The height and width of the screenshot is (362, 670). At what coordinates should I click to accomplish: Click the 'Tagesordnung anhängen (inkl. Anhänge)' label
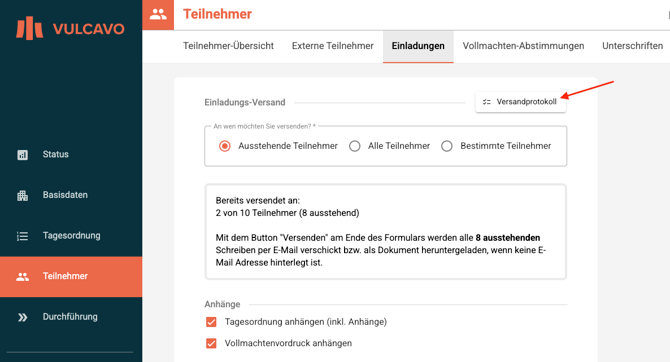tap(306, 322)
